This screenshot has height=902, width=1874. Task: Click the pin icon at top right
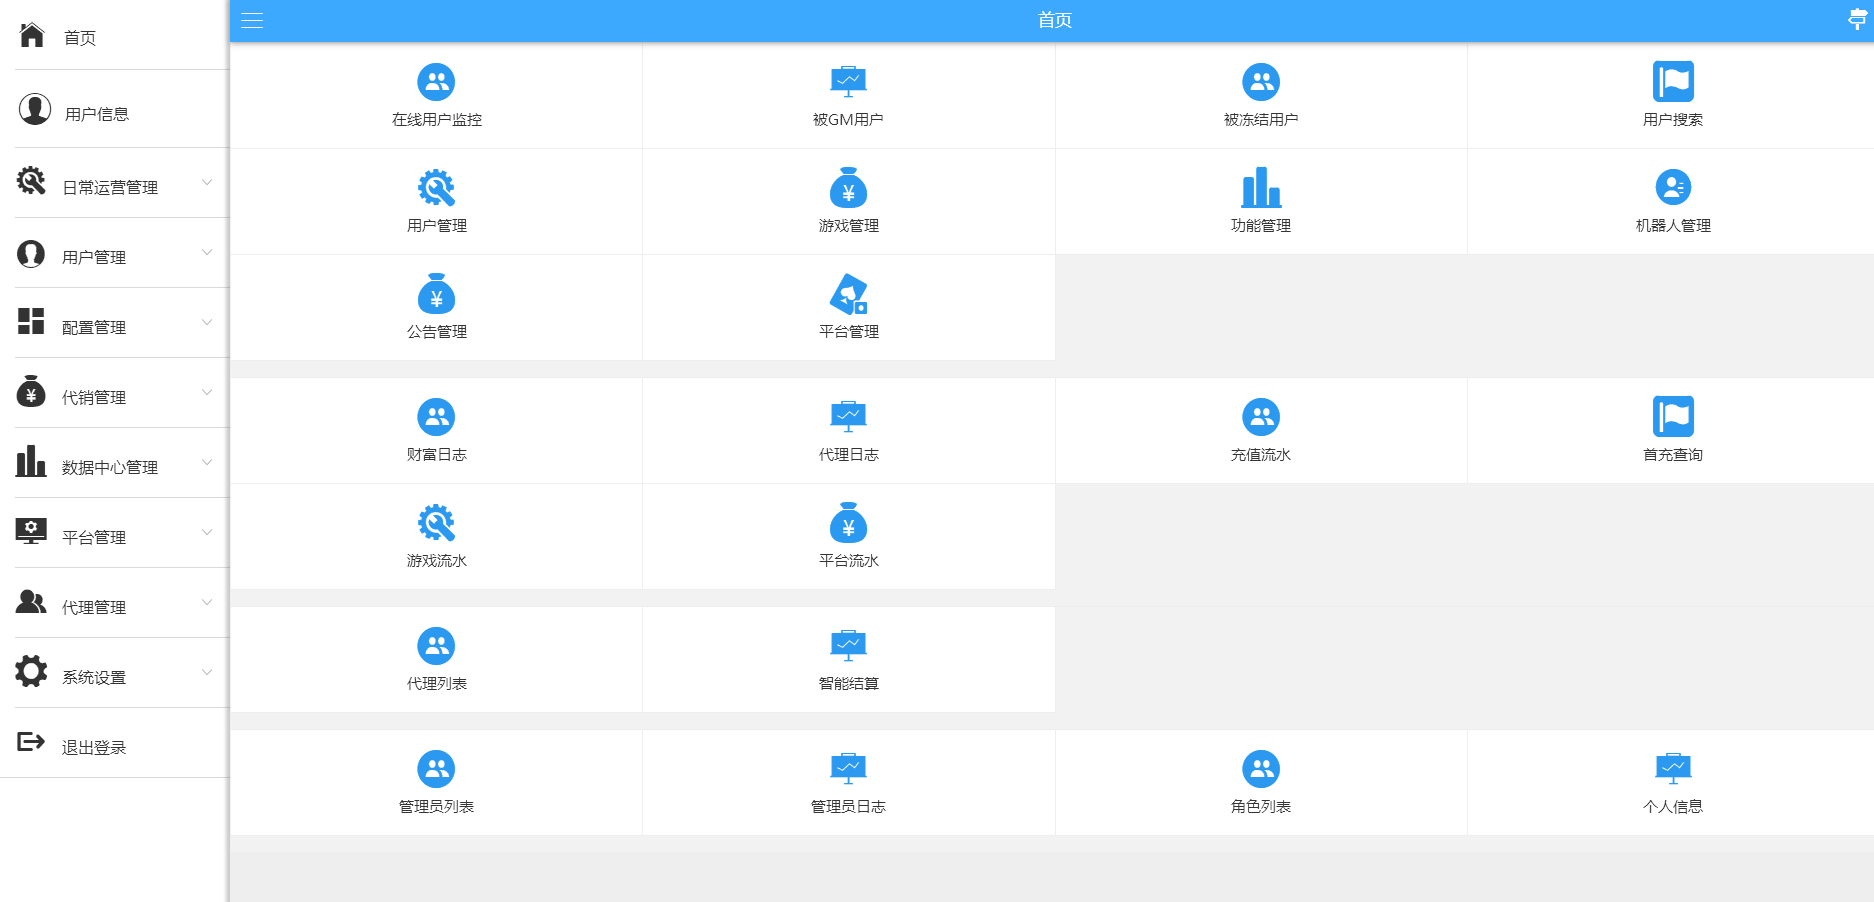[x=1857, y=19]
